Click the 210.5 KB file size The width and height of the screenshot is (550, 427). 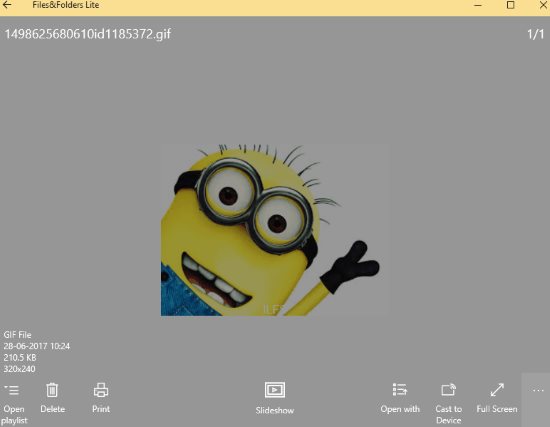20,358
